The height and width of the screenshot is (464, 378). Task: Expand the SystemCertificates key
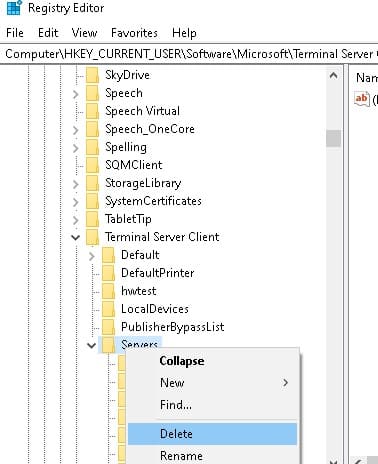(x=76, y=202)
